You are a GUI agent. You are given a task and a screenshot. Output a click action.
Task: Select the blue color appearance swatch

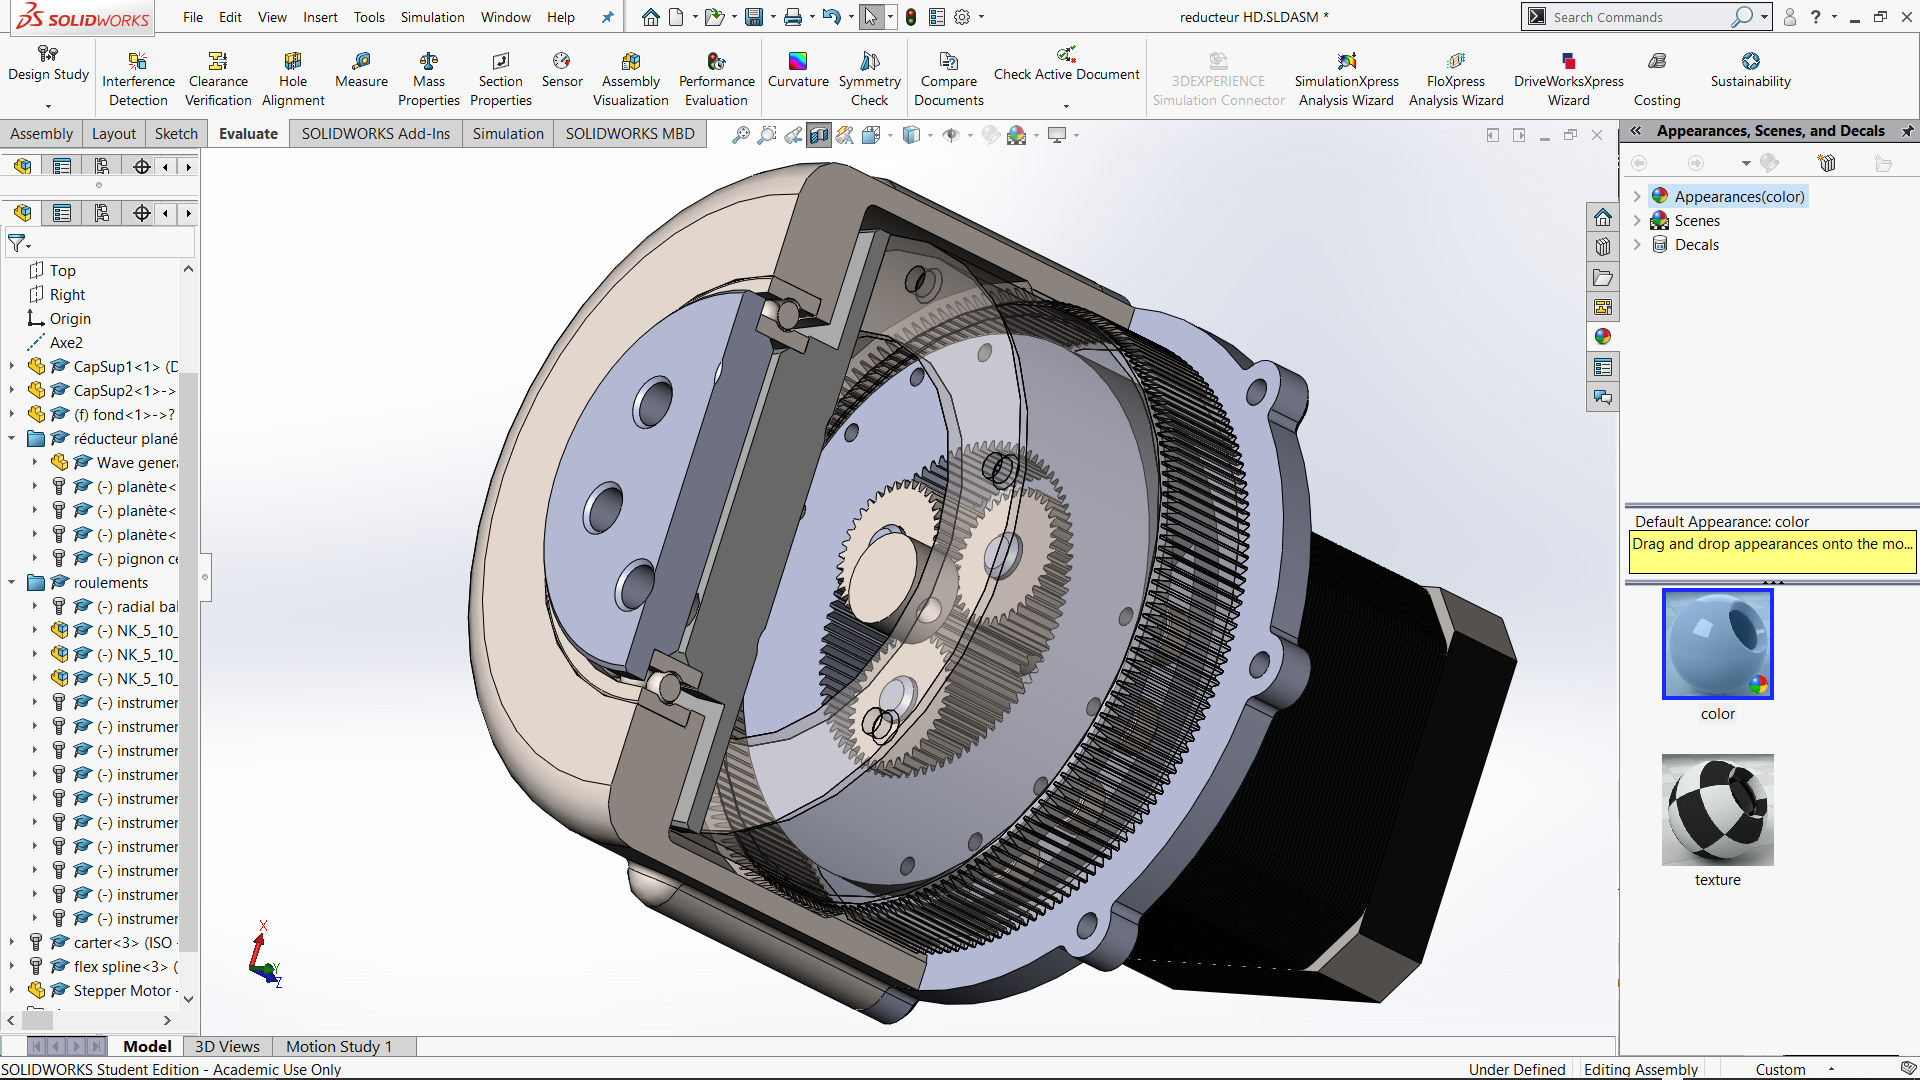[x=1717, y=643]
